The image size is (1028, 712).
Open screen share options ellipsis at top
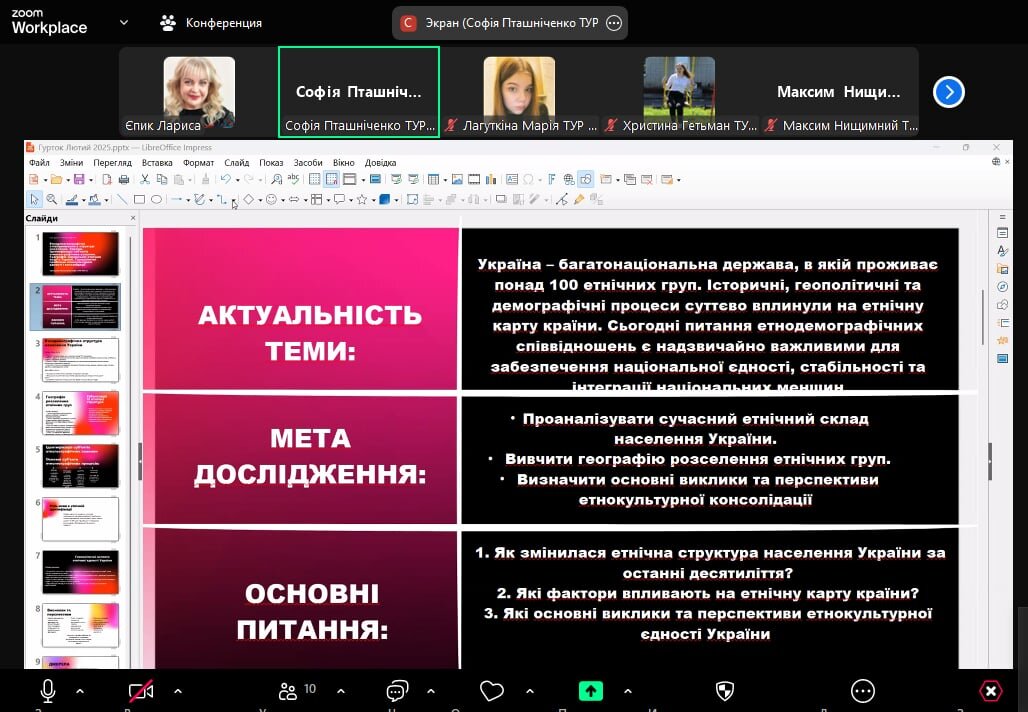pyautogui.click(x=614, y=22)
